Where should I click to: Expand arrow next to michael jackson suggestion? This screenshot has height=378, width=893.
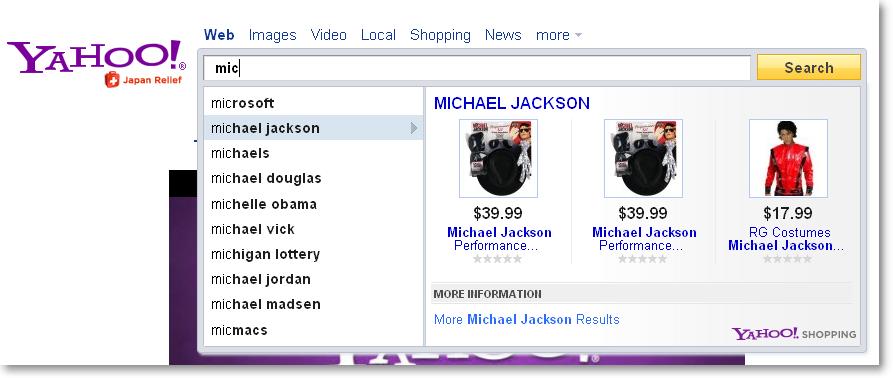pyautogui.click(x=414, y=128)
